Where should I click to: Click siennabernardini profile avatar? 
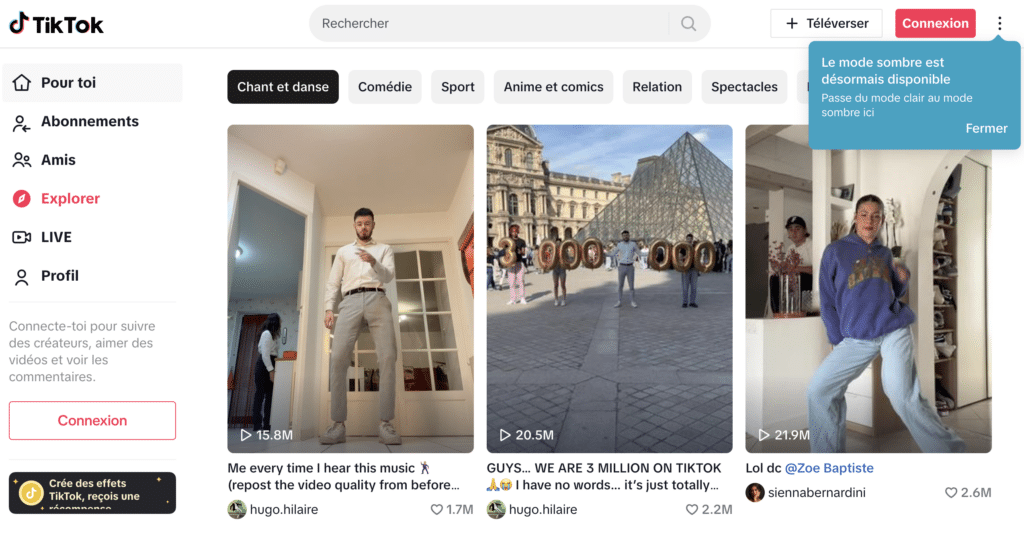755,492
